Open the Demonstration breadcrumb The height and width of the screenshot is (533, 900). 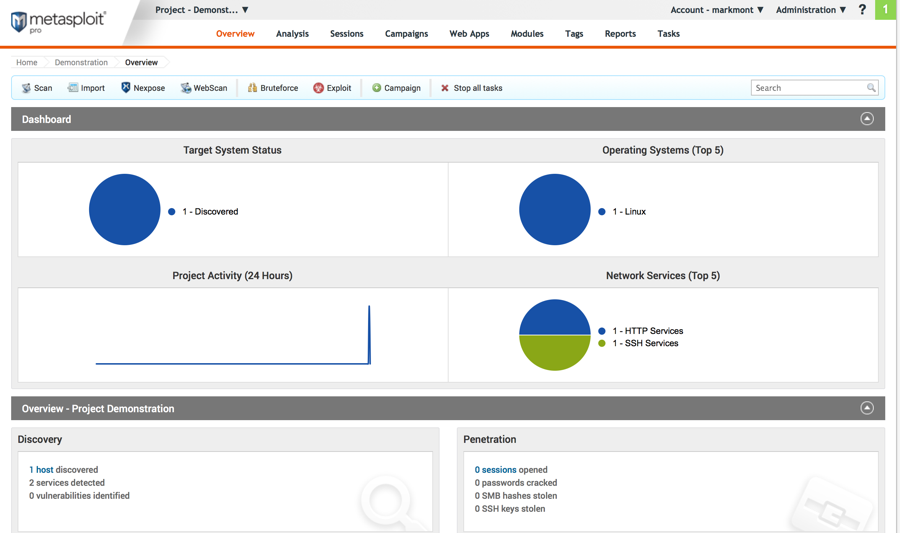tap(81, 62)
